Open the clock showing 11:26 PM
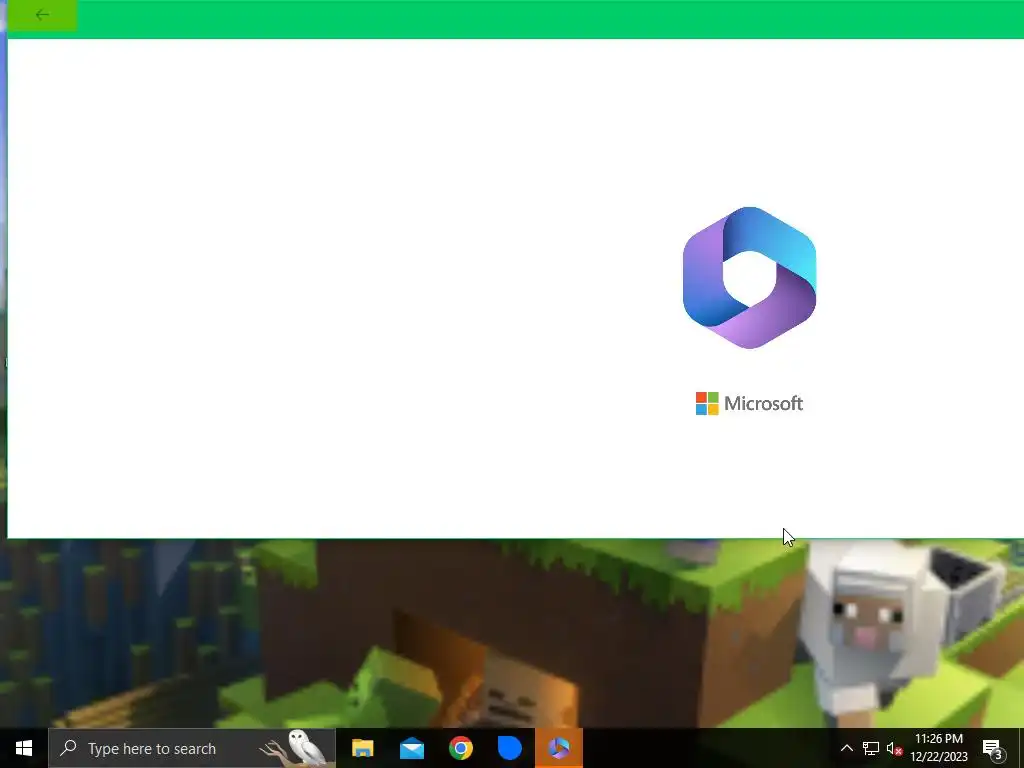 click(x=938, y=748)
